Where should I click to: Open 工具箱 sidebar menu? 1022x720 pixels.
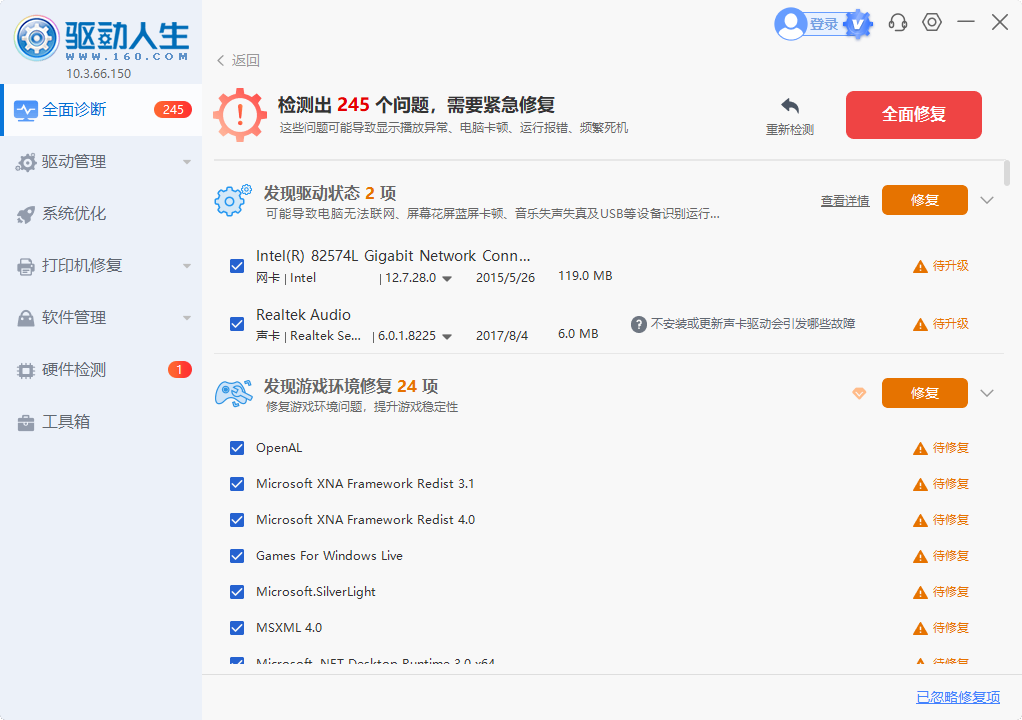[x=101, y=422]
